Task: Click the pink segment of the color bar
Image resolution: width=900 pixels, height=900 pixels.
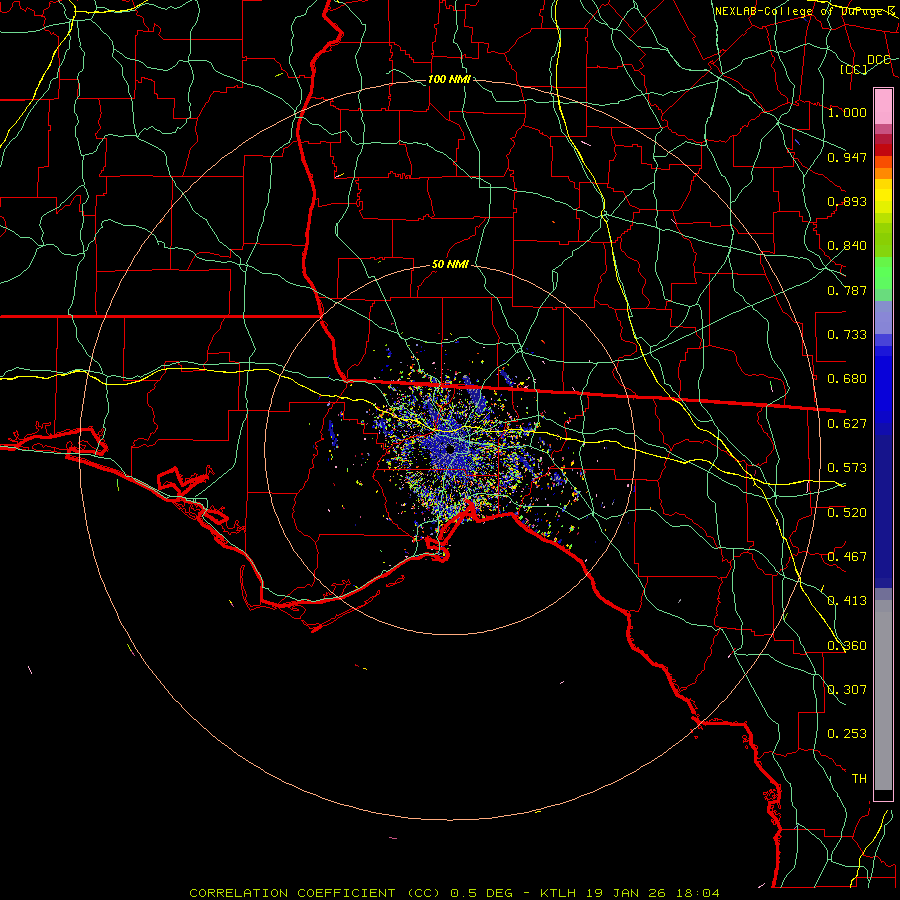Action: pyautogui.click(x=883, y=106)
